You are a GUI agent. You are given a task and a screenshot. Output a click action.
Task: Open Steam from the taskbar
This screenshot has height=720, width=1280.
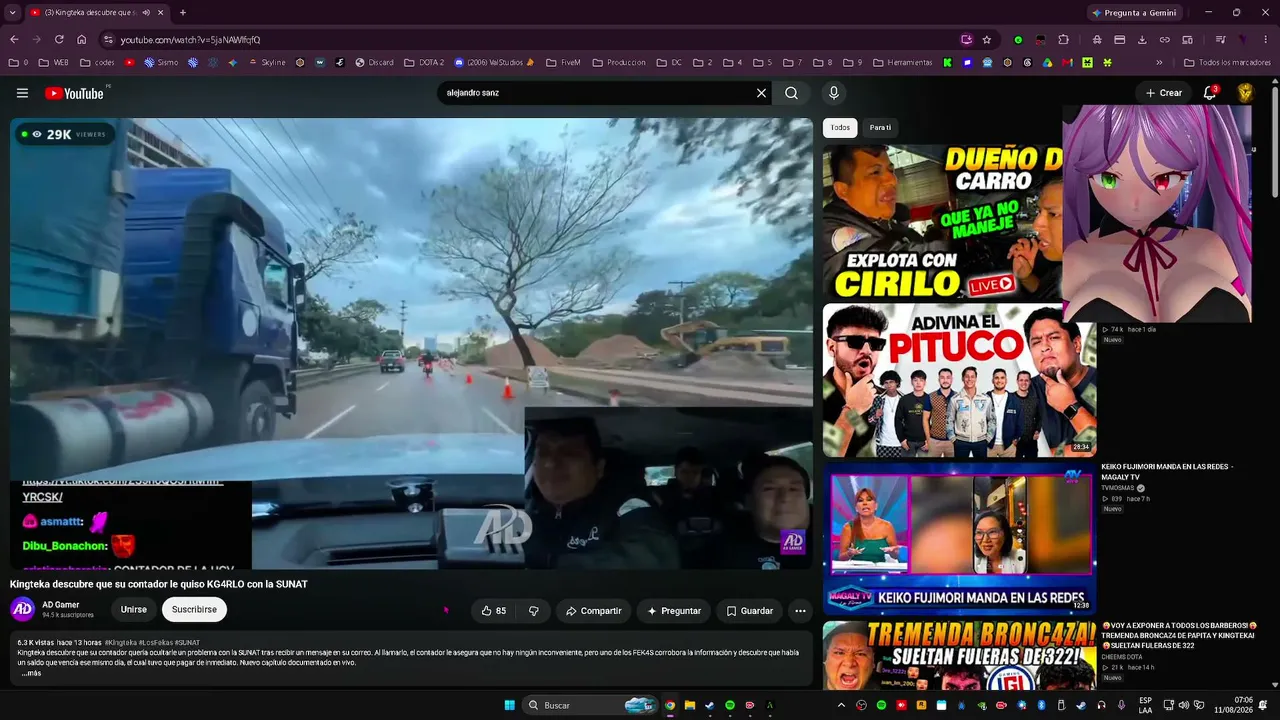click(710, 705)
